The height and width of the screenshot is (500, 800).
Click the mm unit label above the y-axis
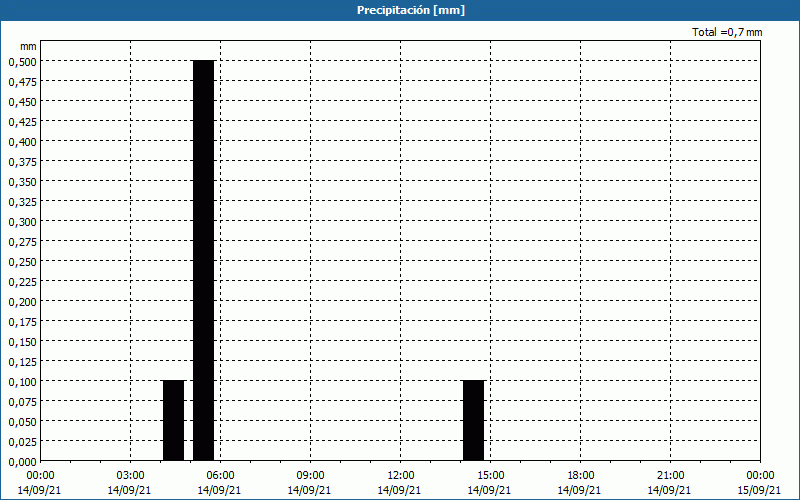(28, 46)
